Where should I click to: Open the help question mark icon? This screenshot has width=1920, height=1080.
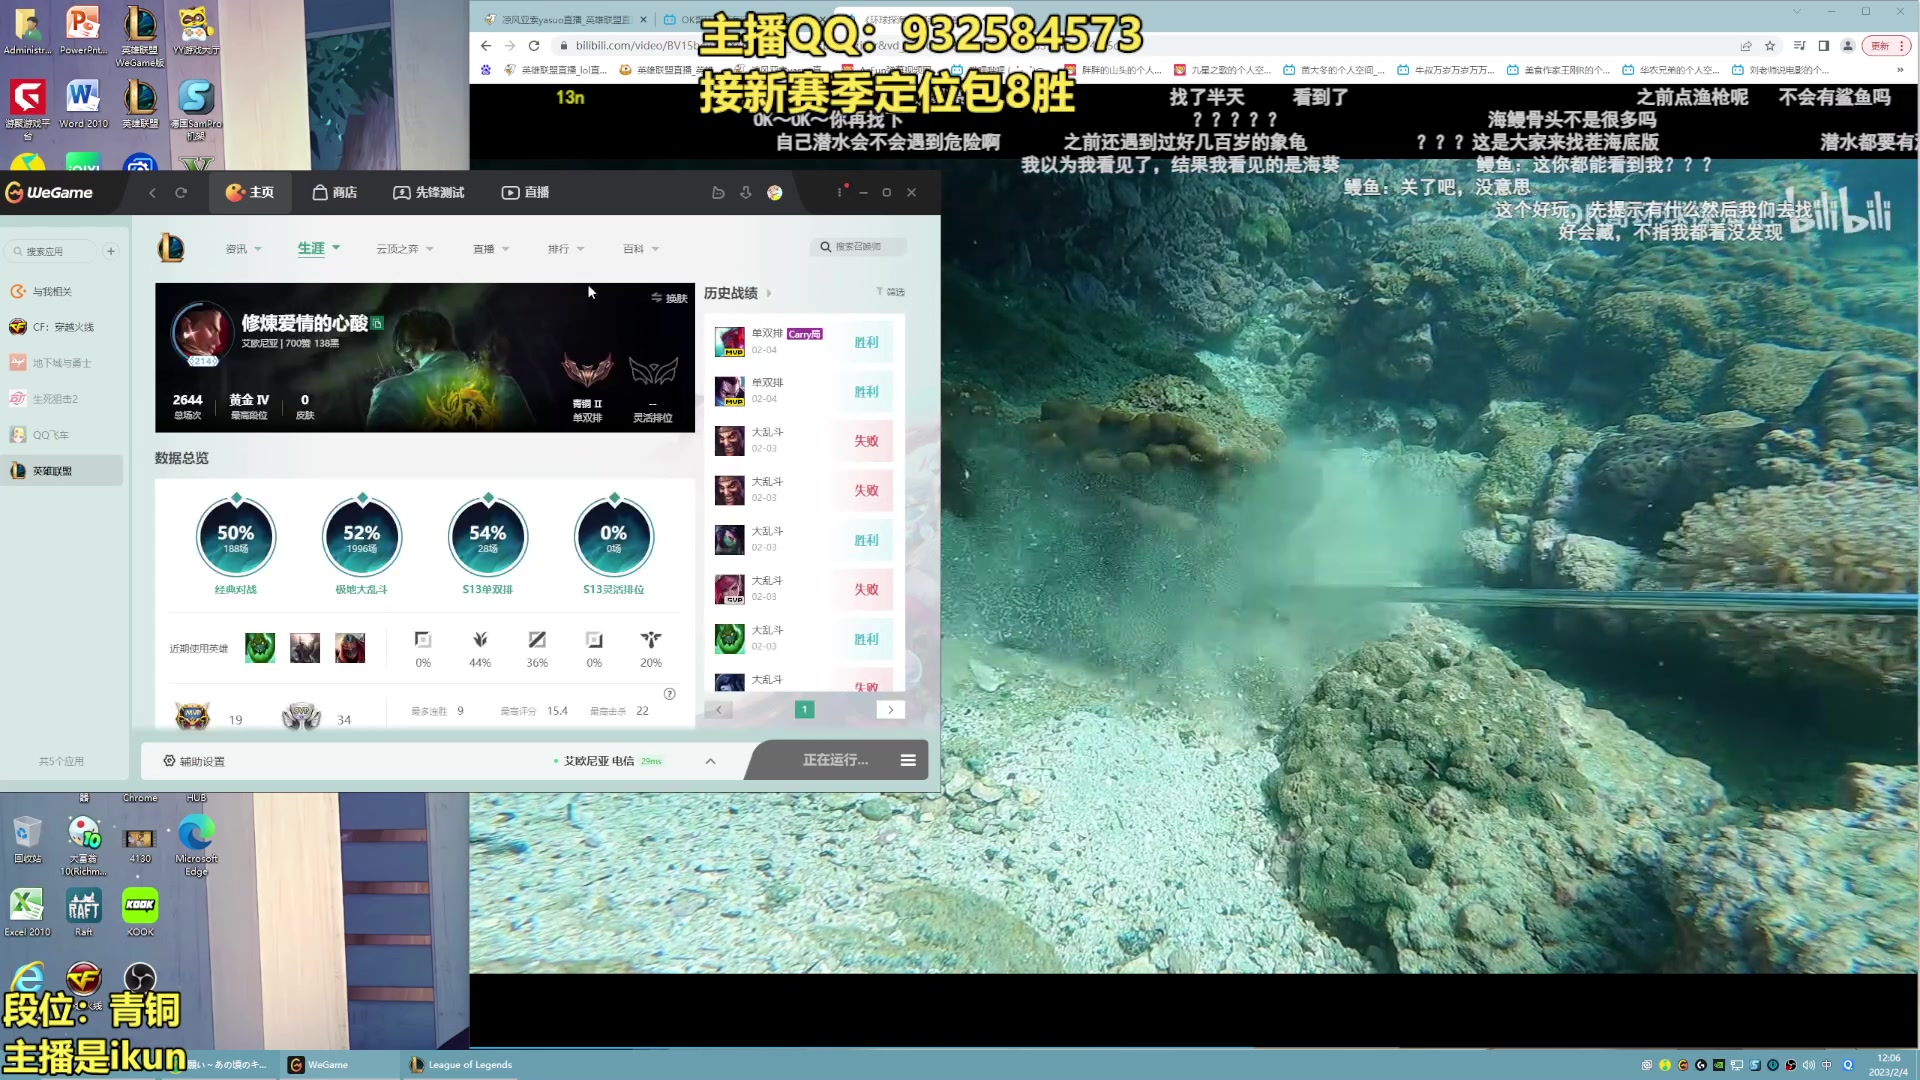point(670,694)
